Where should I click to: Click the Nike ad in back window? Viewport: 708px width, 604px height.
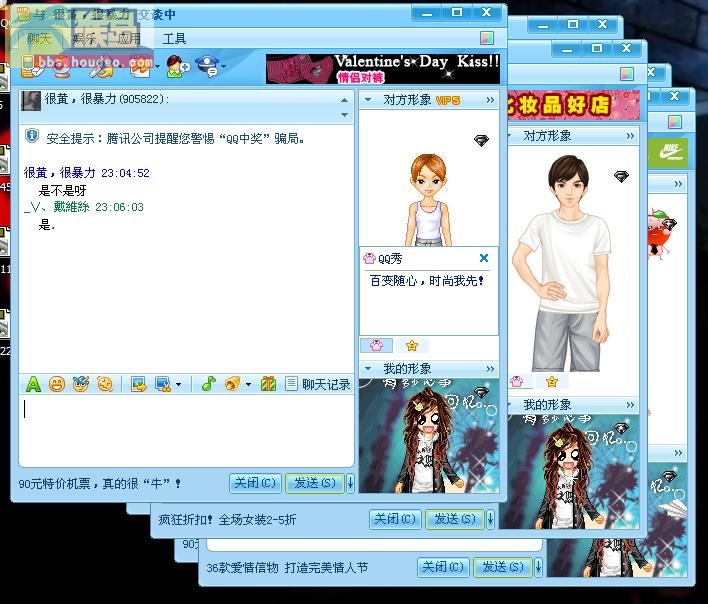point(668,152)
